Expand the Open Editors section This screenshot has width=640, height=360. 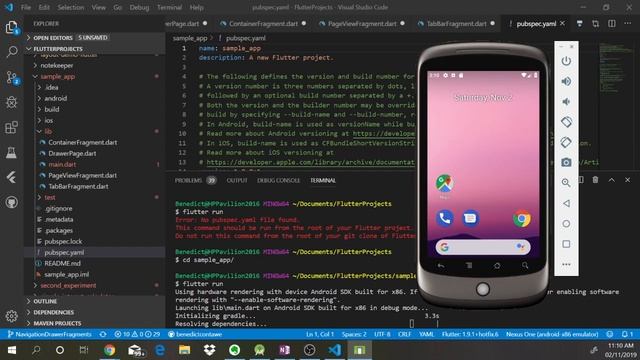point(95,38)
